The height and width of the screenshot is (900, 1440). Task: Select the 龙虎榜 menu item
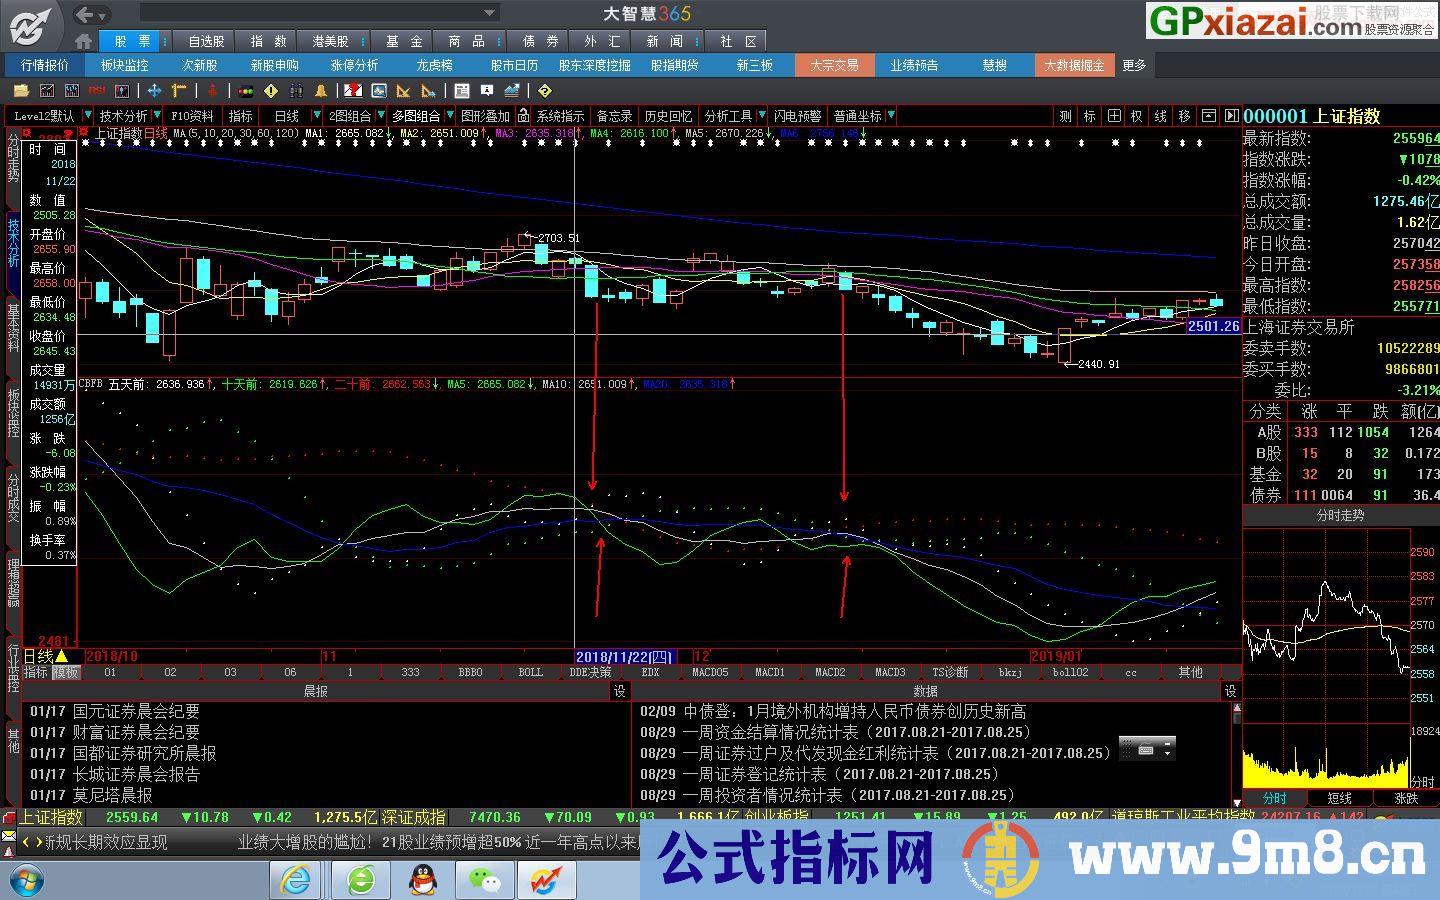click(434, 65)
